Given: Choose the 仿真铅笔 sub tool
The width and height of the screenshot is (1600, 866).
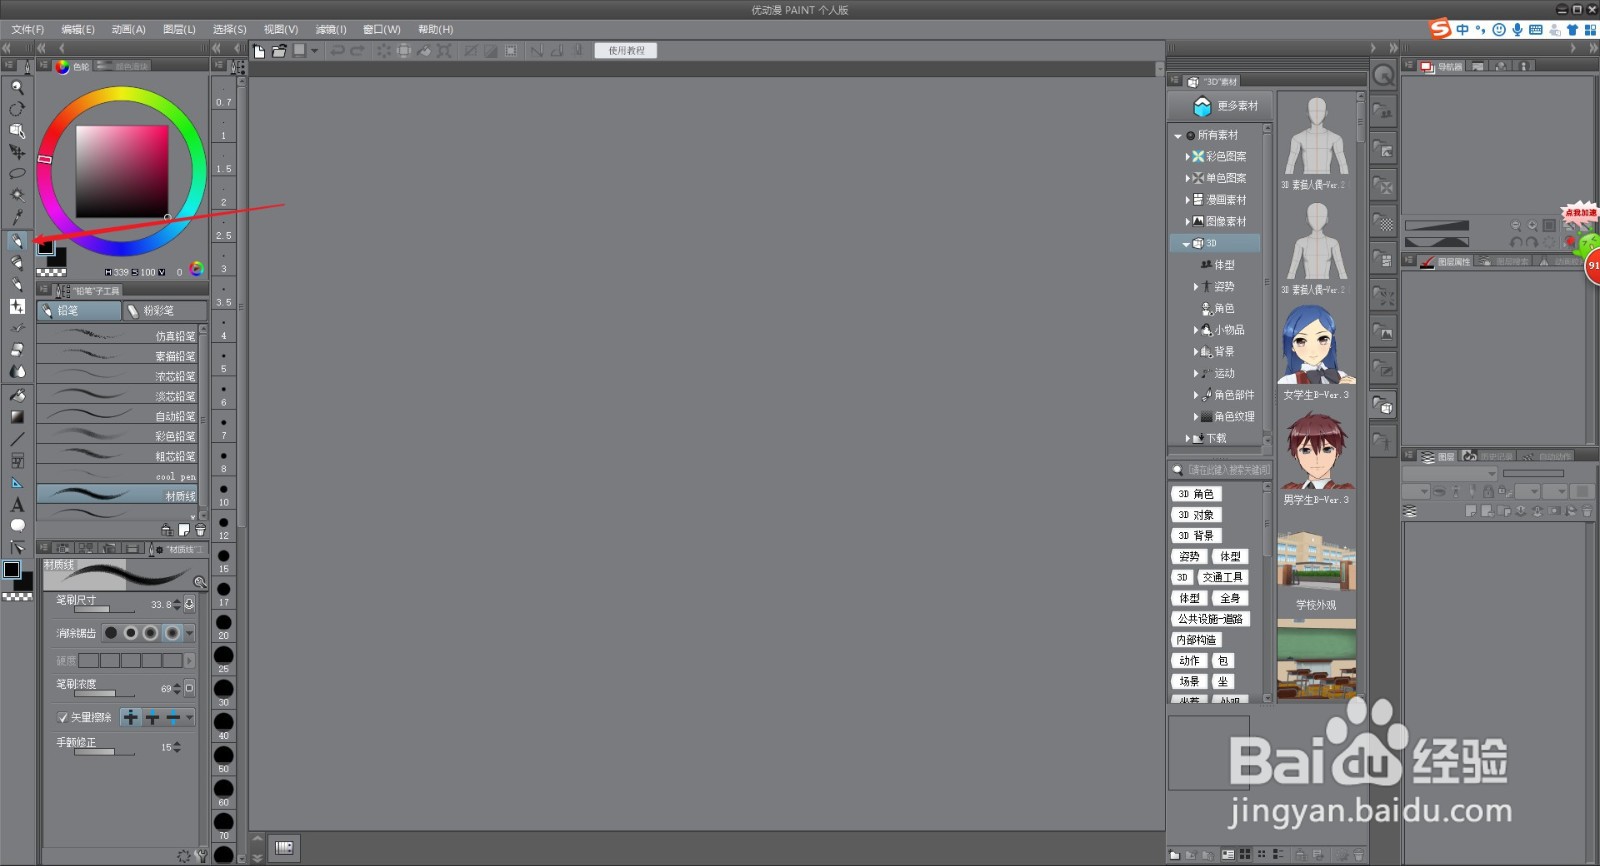Looking at the screenshot, I should click(x=117, y=336).
